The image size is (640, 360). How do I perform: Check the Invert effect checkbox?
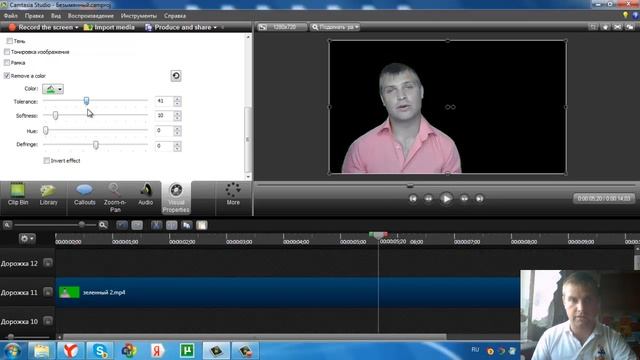tap(47, 160)
